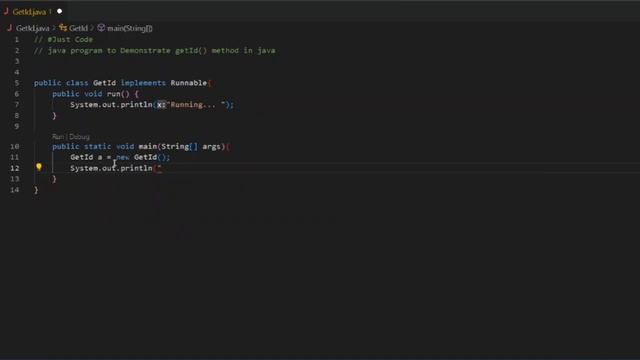640x360 pixels.
Task: Click the method symbol icon in breadcrumb
Action: click(x=101, y=28)
